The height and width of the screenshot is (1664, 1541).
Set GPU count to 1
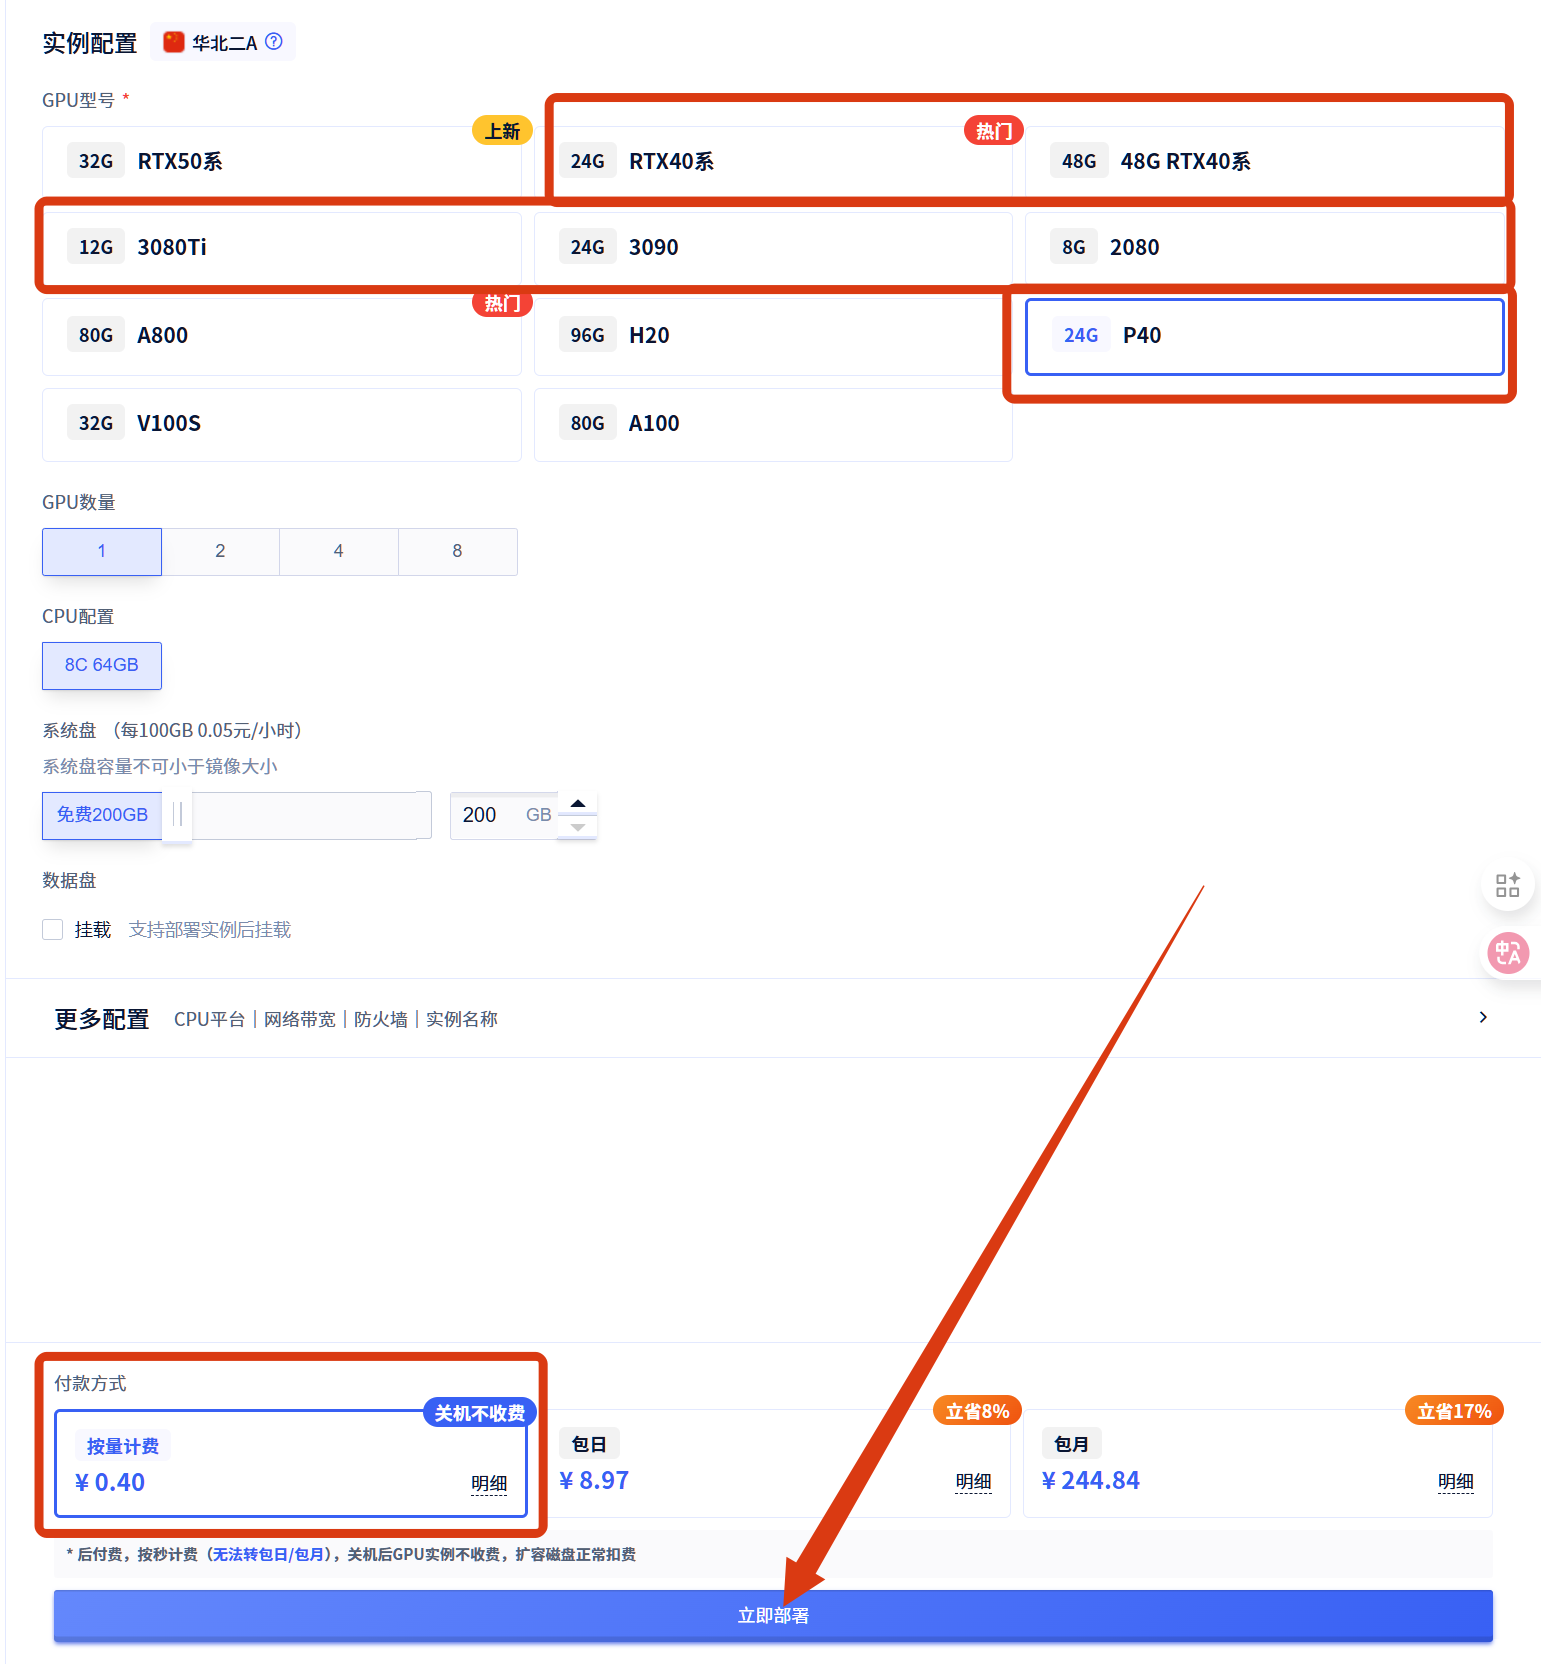(x=102, y=551)
